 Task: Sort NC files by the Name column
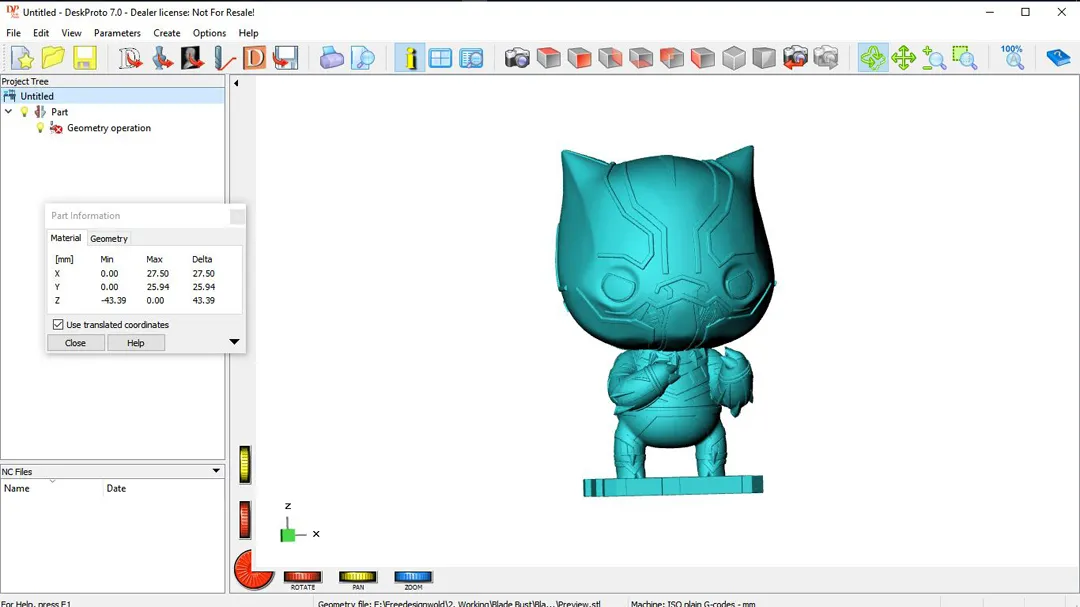pos(52,488)
